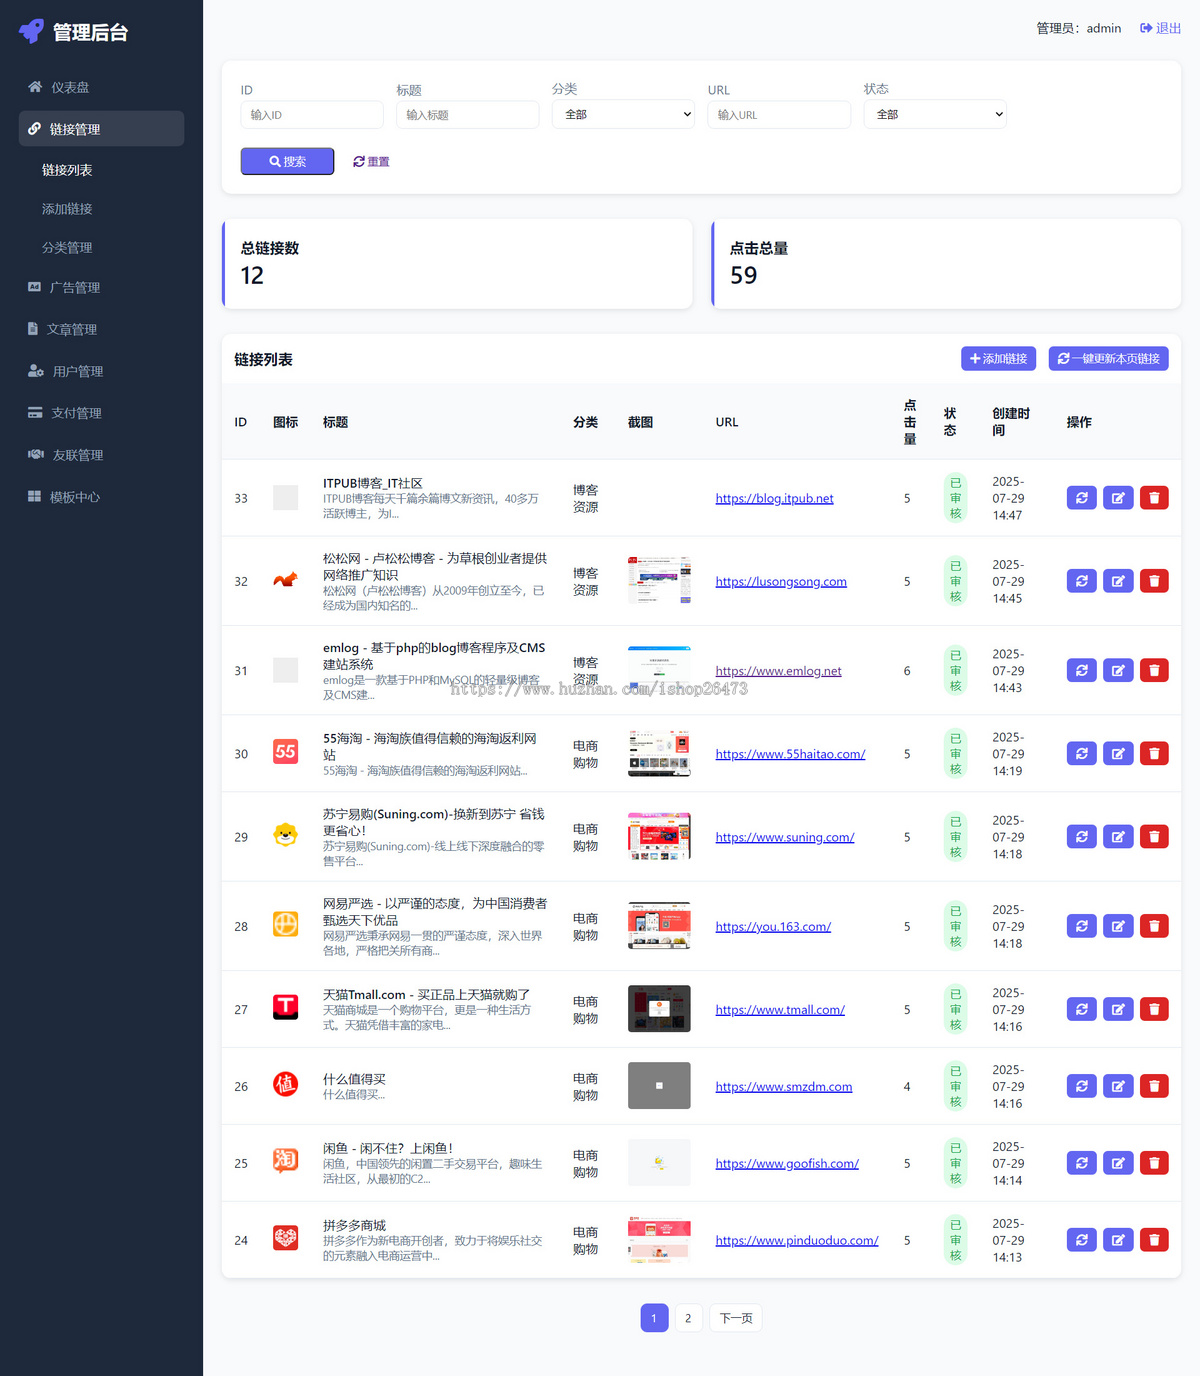Edit the emlog.net row
Screen dimensions: 1200x1376
click(1118, 671)
